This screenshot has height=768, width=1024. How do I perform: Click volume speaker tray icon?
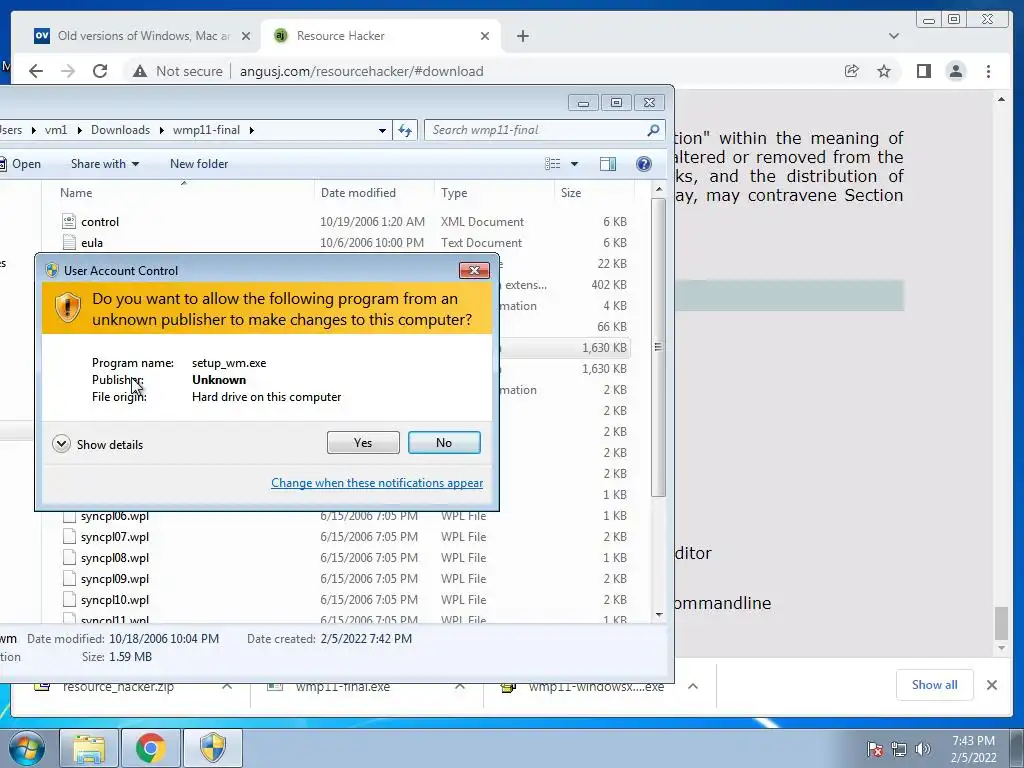[922, 749]
